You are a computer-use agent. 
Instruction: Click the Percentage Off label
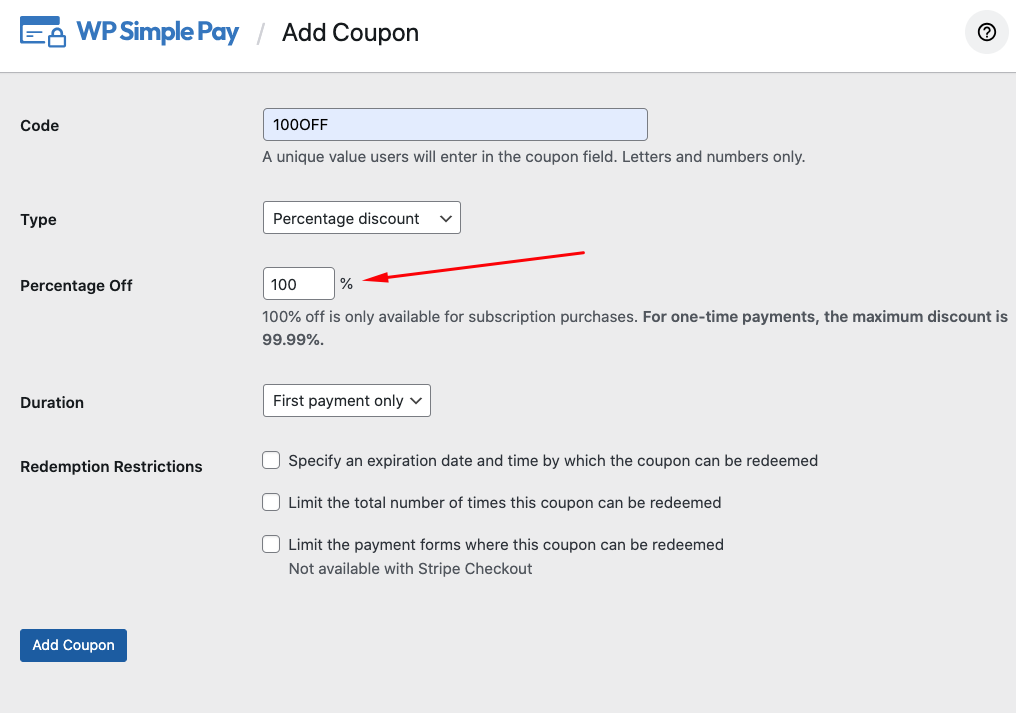(76, 286)
